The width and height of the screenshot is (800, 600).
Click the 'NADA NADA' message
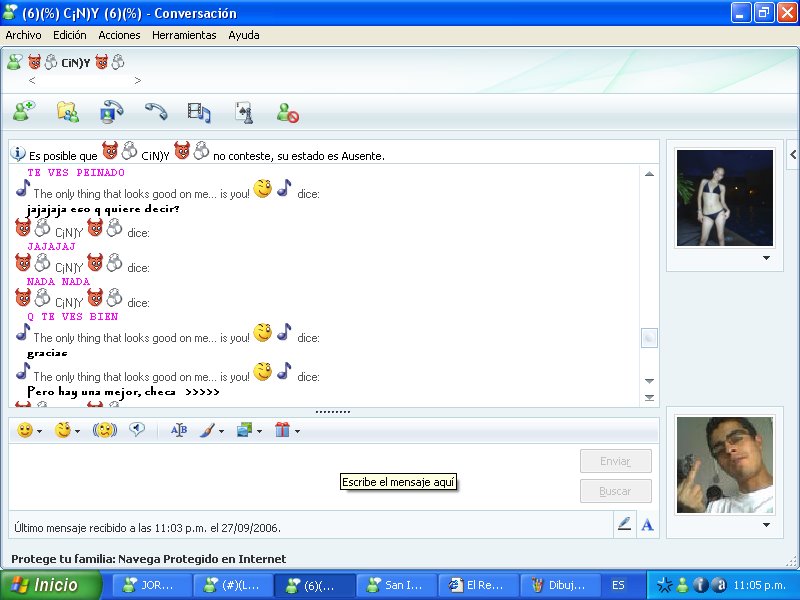[x=58, y=282]
